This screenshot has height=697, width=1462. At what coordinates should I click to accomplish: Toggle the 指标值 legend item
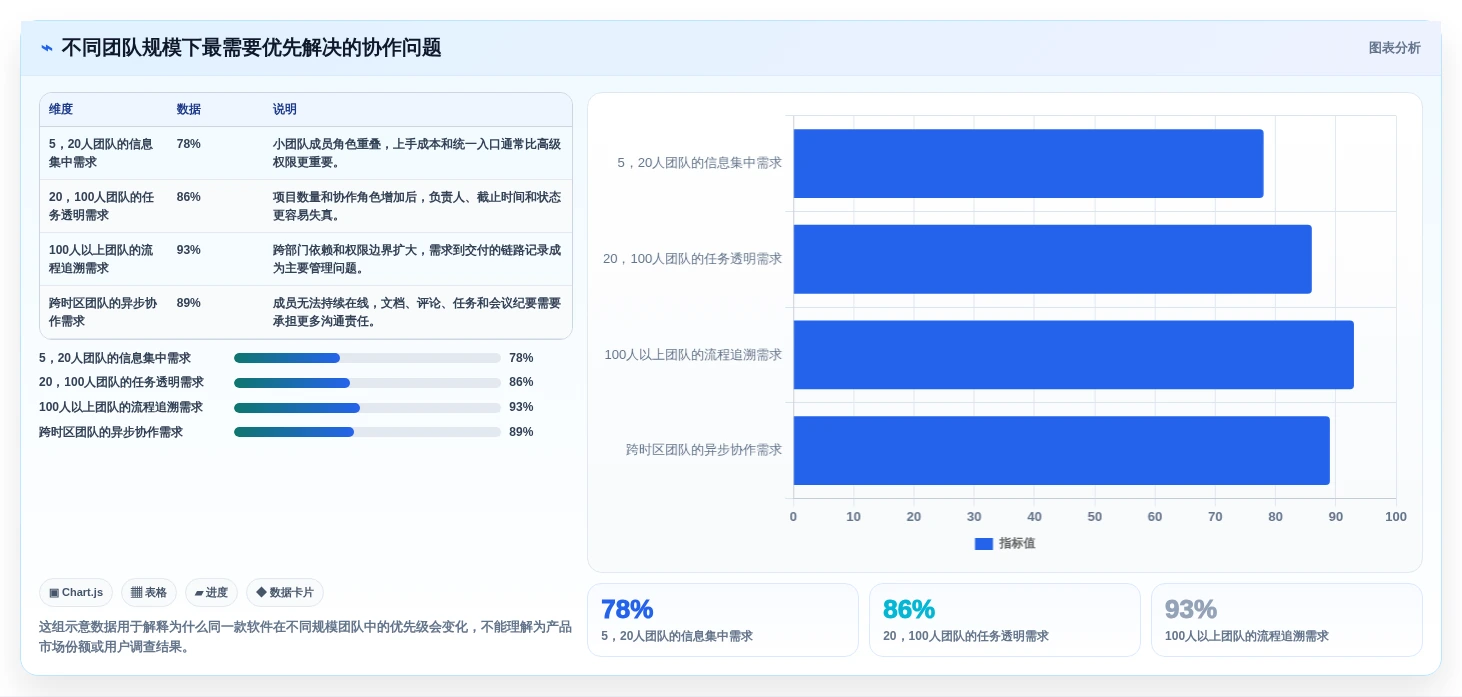(x=1005, y=543)
